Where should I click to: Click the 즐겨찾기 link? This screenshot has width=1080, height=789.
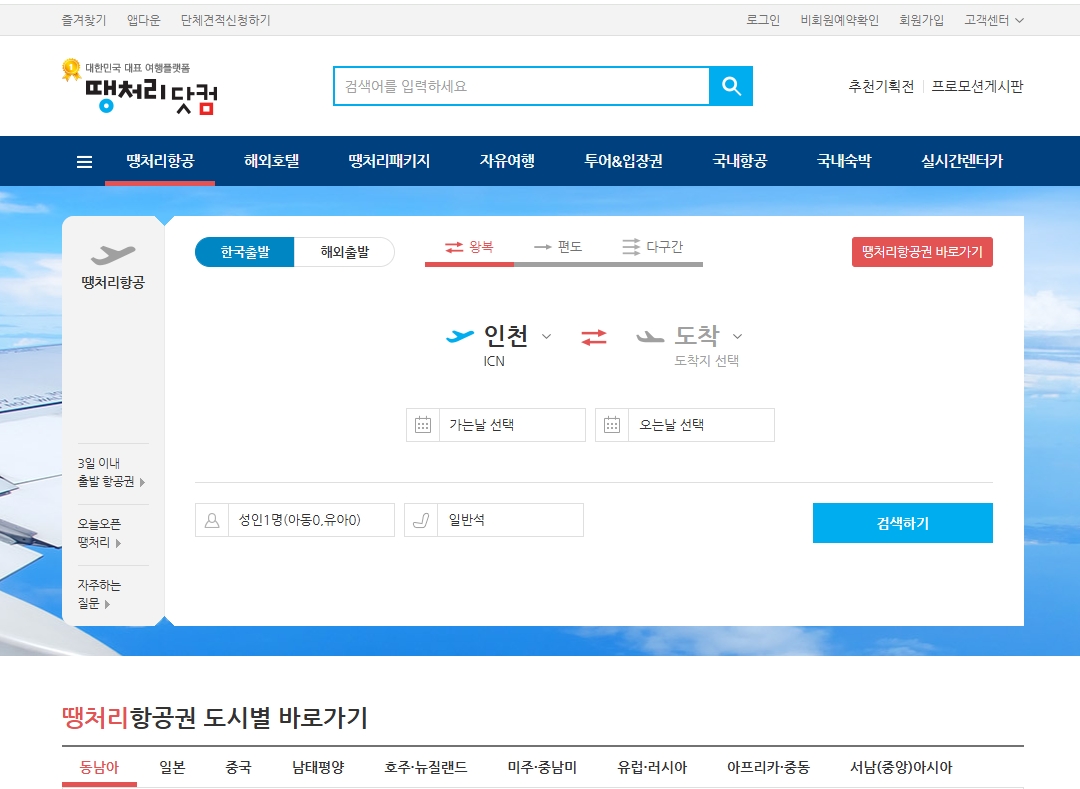(x=84, y=20)
